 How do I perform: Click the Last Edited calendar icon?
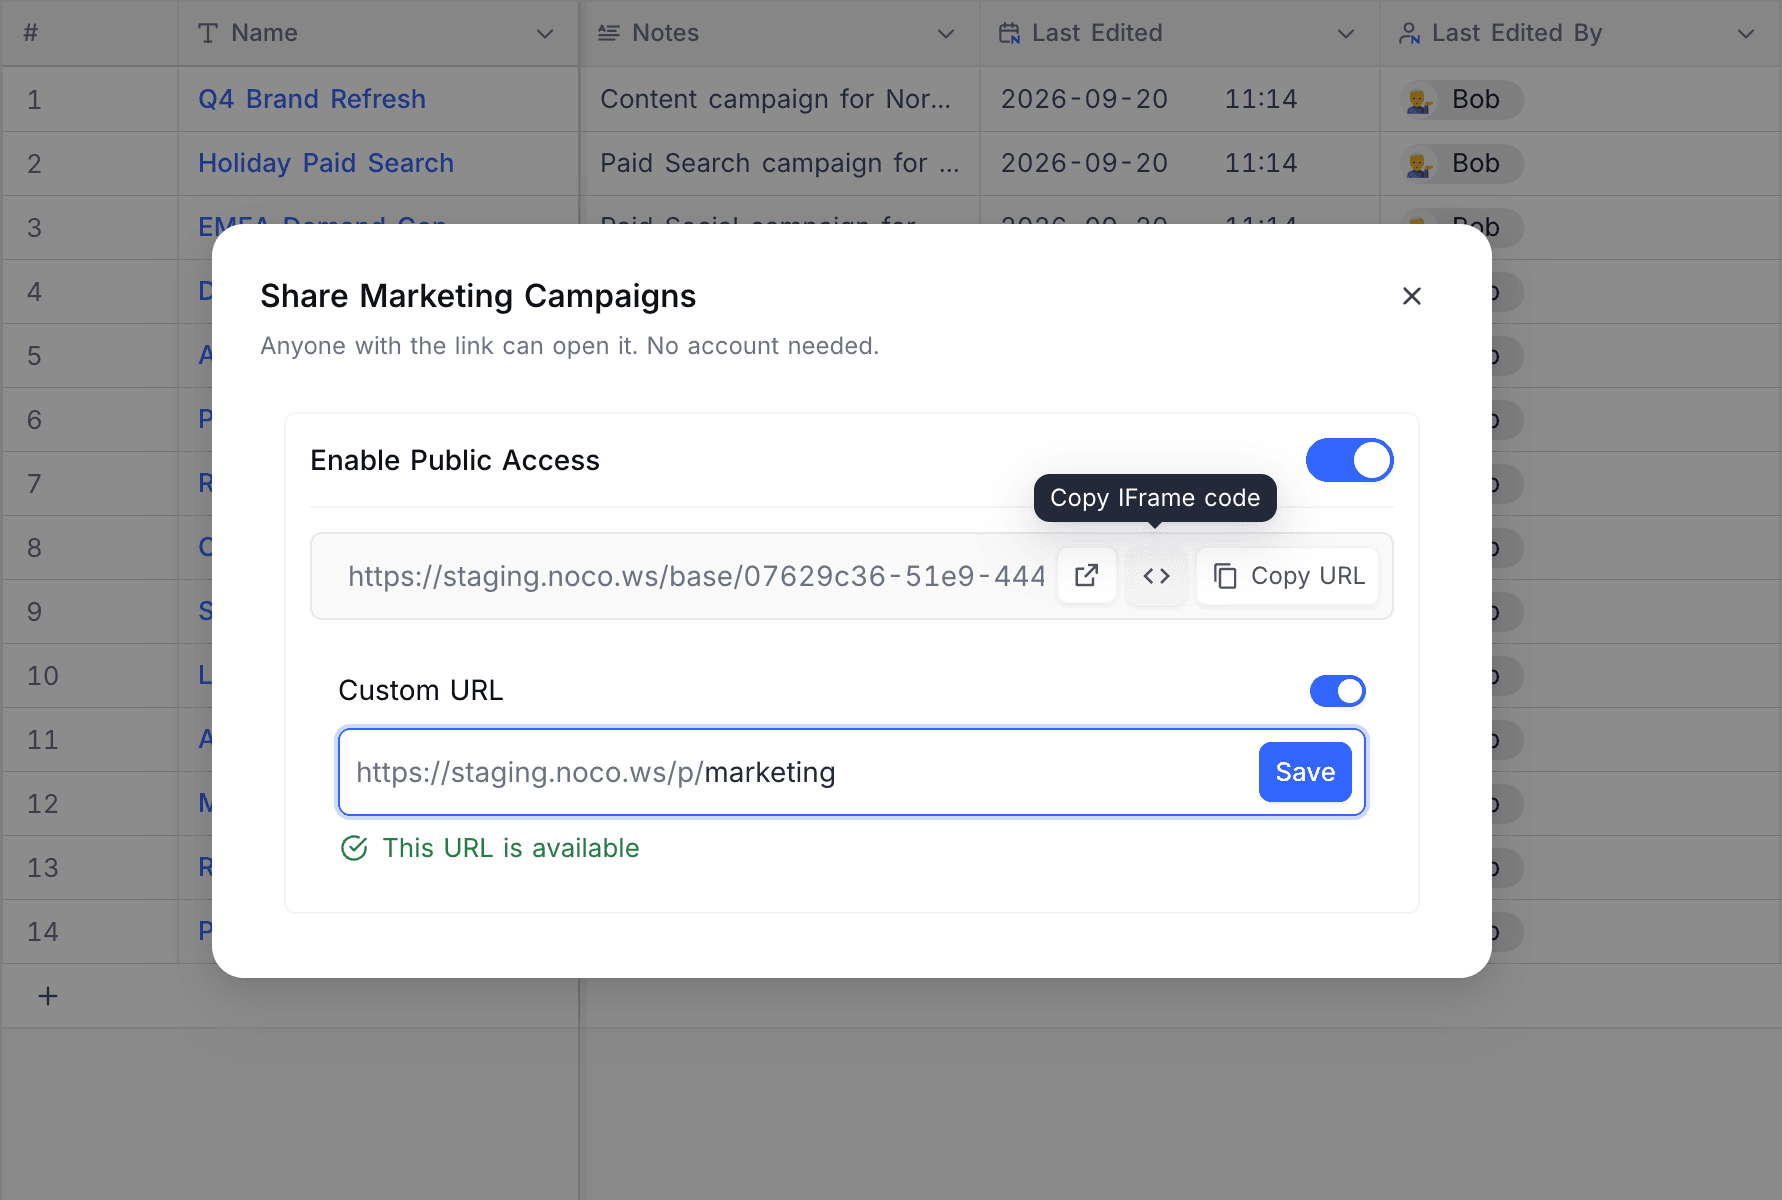(x=1010, y=34)
